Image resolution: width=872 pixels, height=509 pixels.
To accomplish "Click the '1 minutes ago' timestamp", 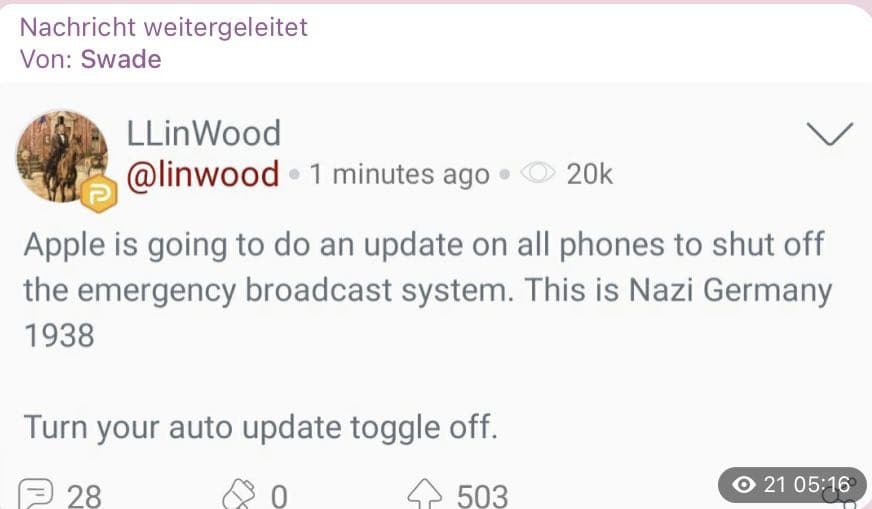I will point(400,174).
